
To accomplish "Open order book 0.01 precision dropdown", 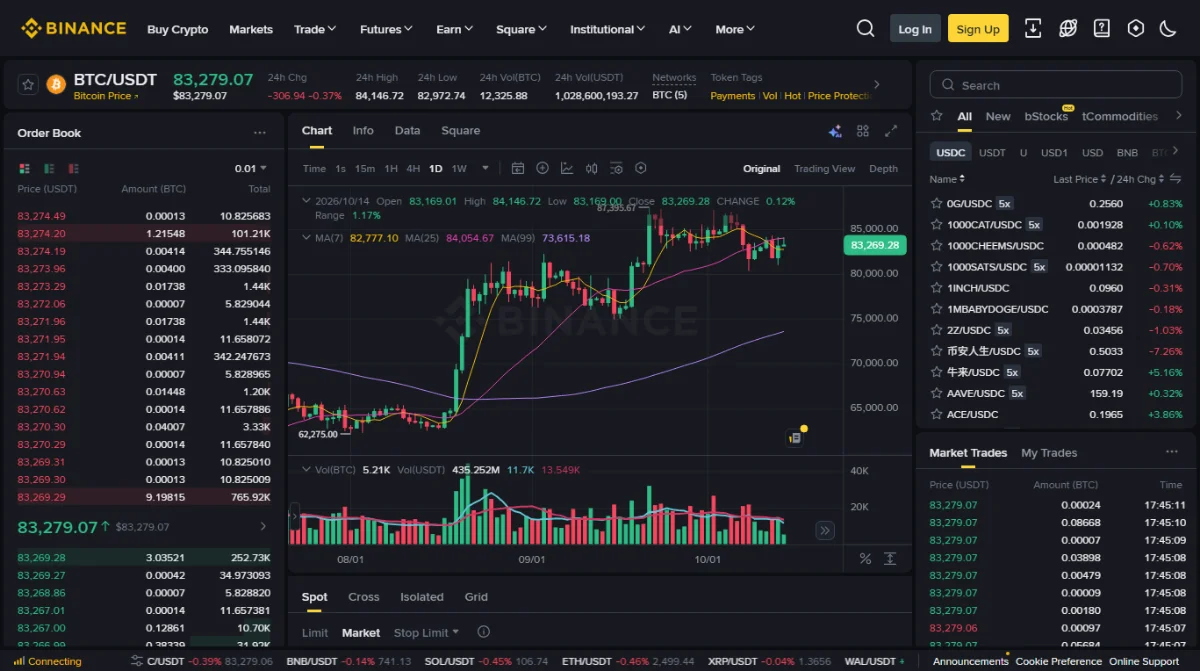I will [x=251, y=168].
